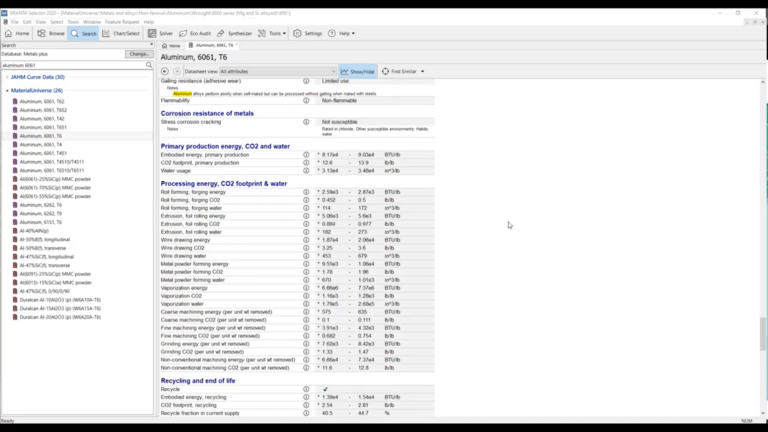Click info icon for Metal powder forming energy

(306, 264)
